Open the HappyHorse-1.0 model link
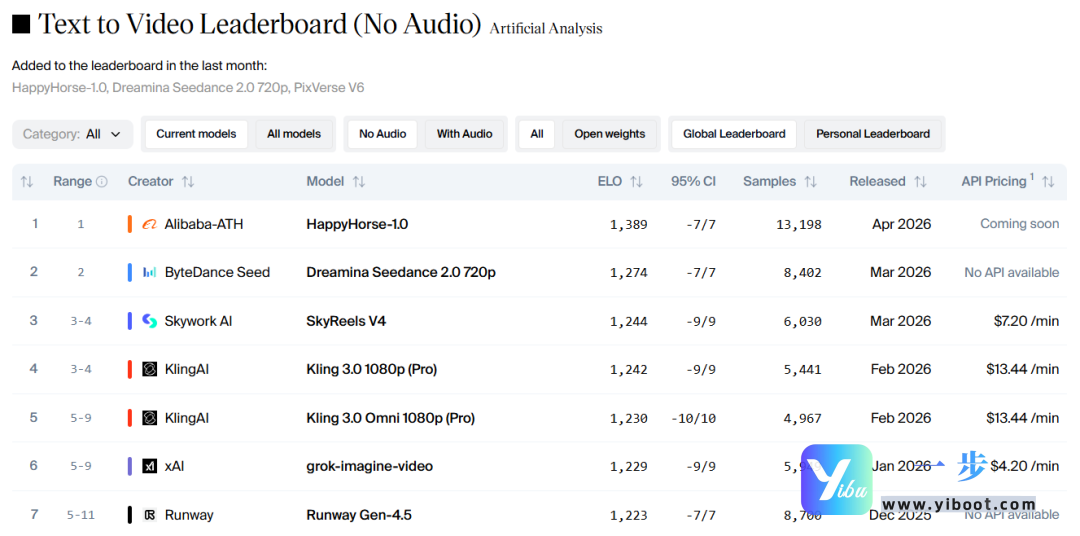Image resolution: width=1080 pixels, height=536 pixels. [x=357, y=224]
